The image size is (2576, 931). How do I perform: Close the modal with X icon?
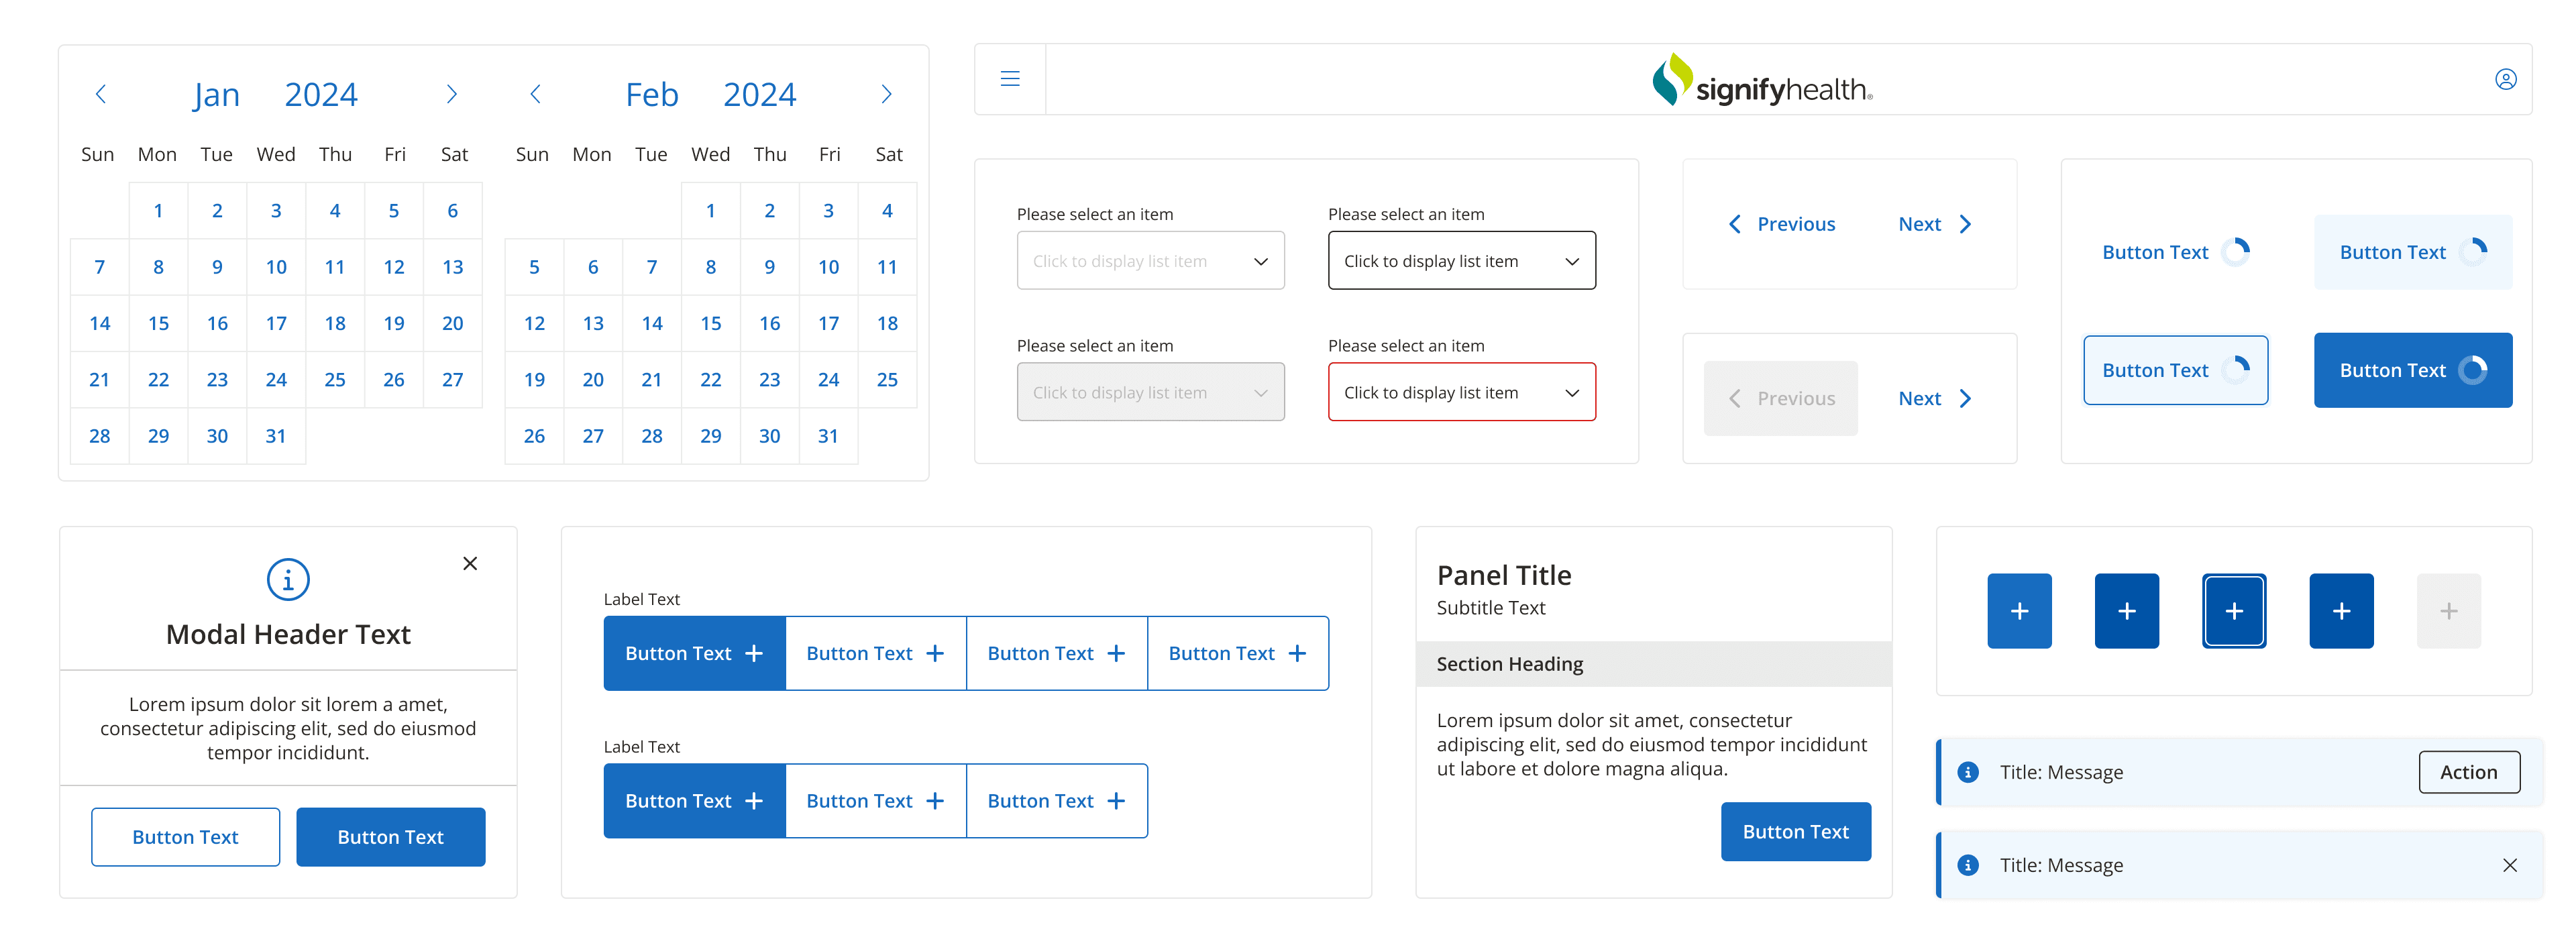(x=470, y=564)
